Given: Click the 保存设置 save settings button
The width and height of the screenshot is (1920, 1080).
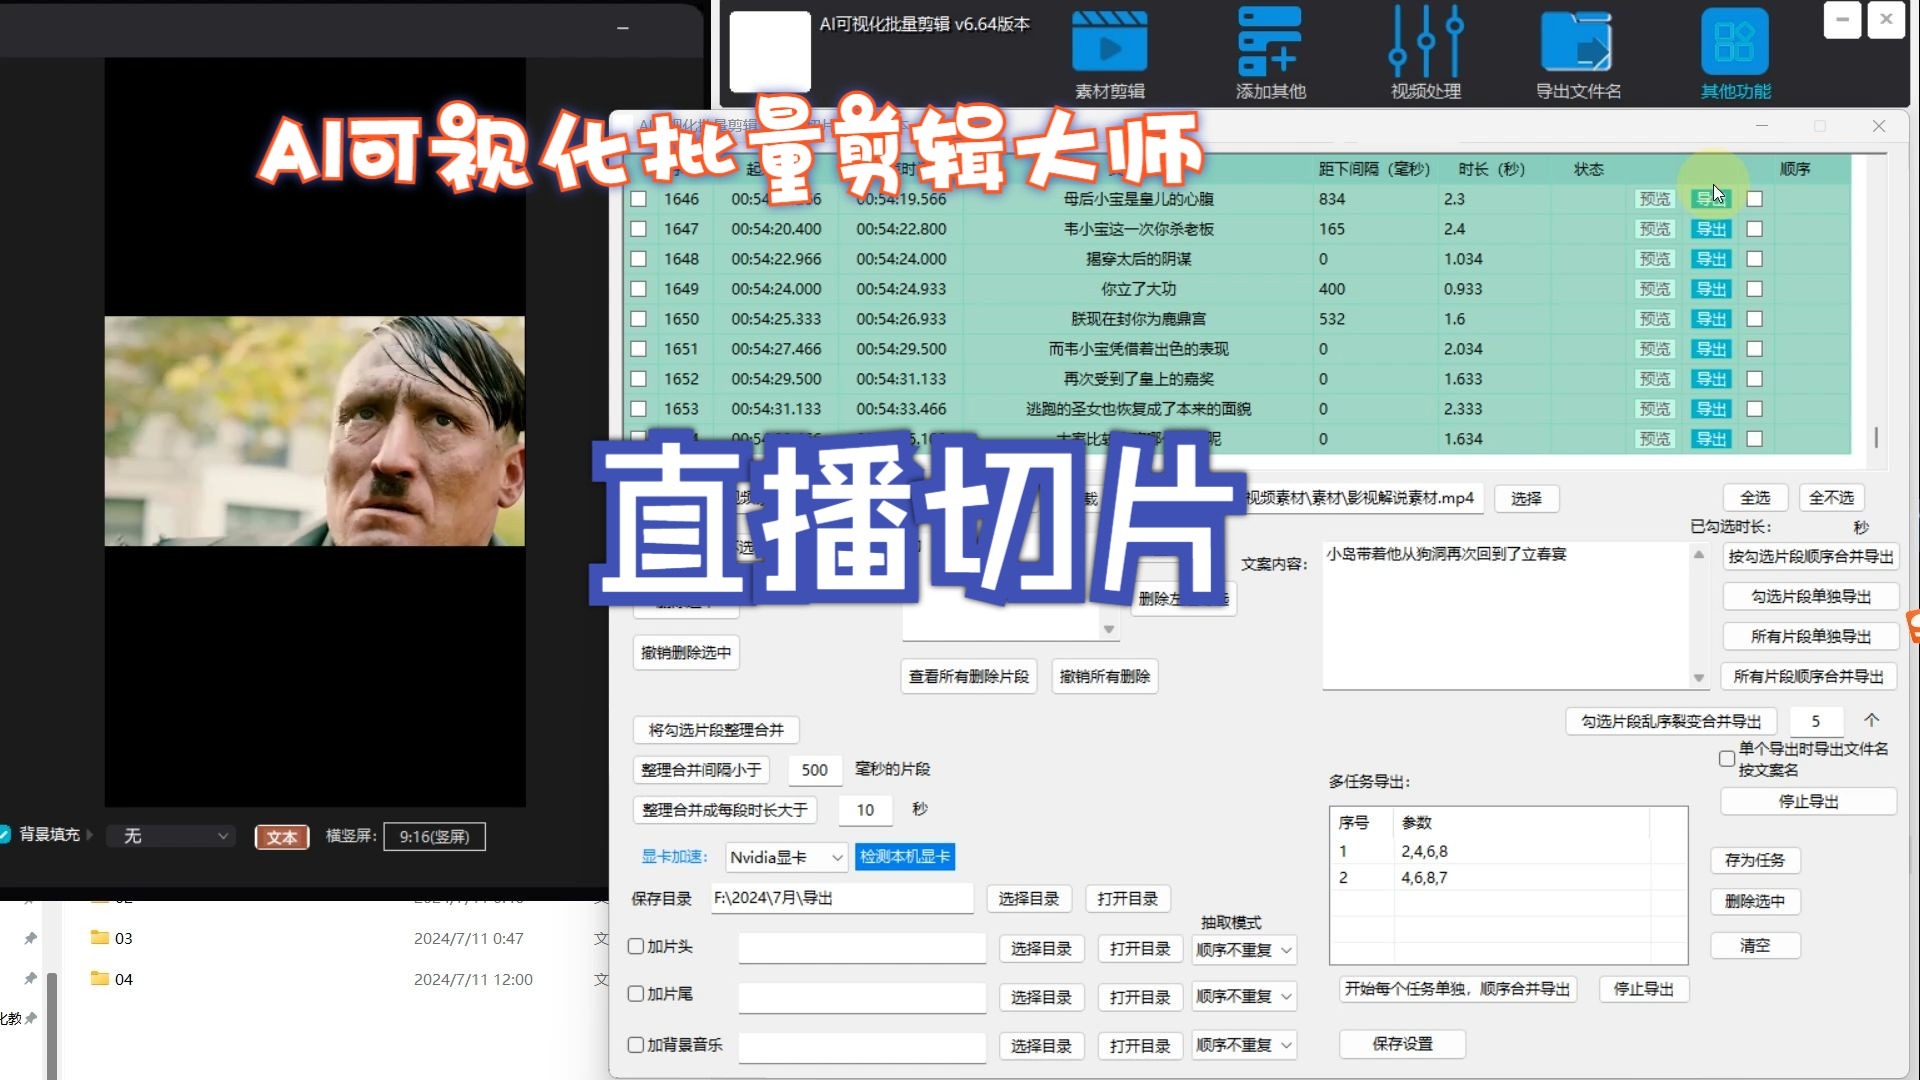Looking at the screenshot, I should click(x=1402, y=1044).
